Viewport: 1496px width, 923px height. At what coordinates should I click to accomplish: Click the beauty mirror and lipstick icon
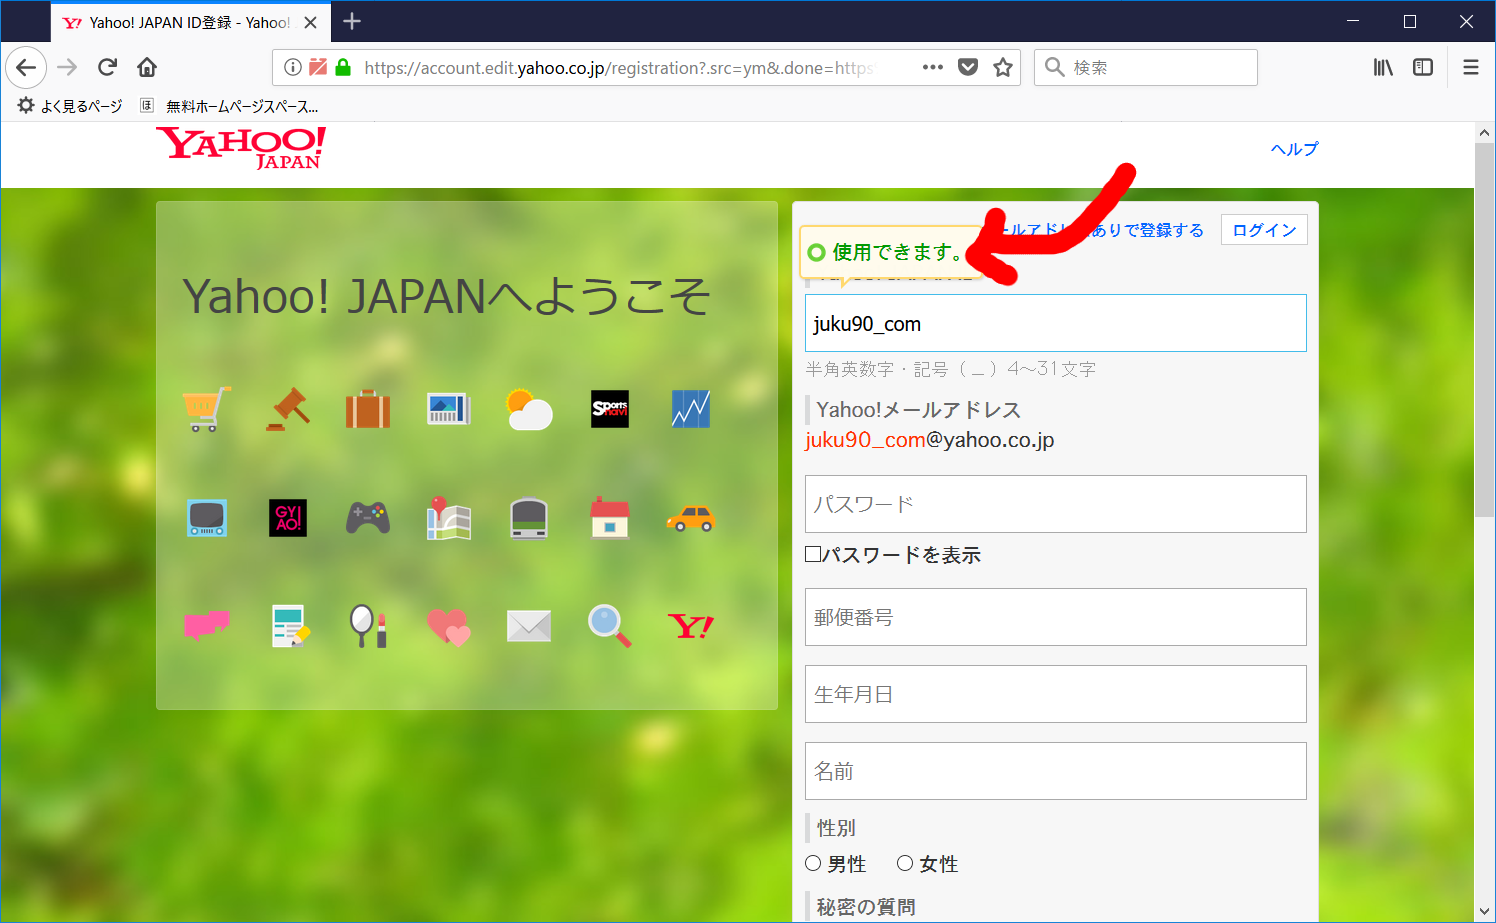pos(368,626)
